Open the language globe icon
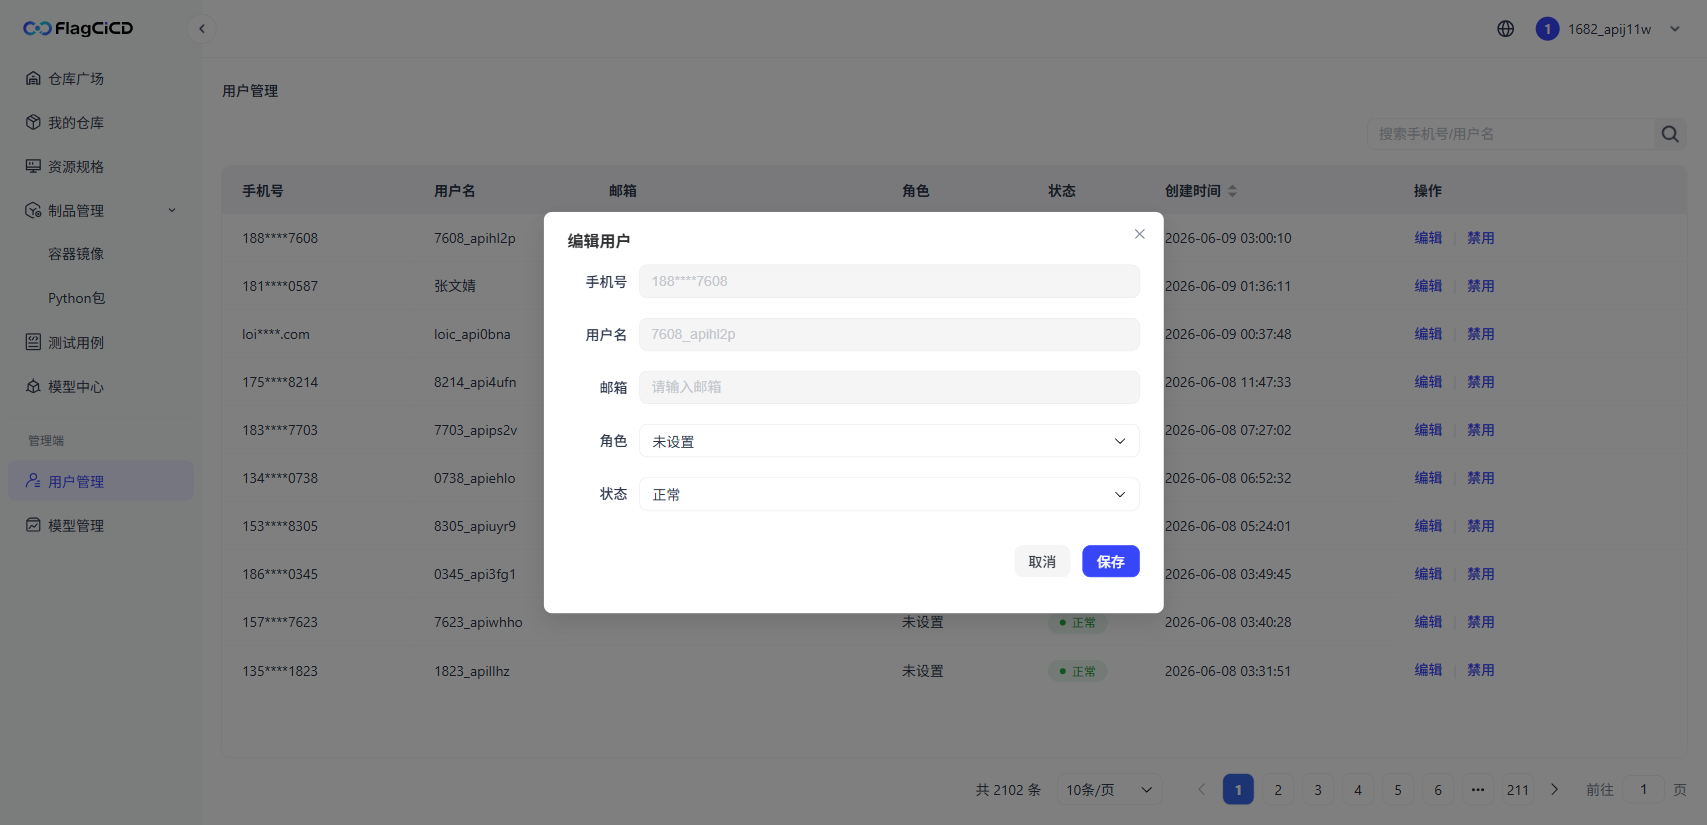1707x825 pixels. [x=1505, y=29]
